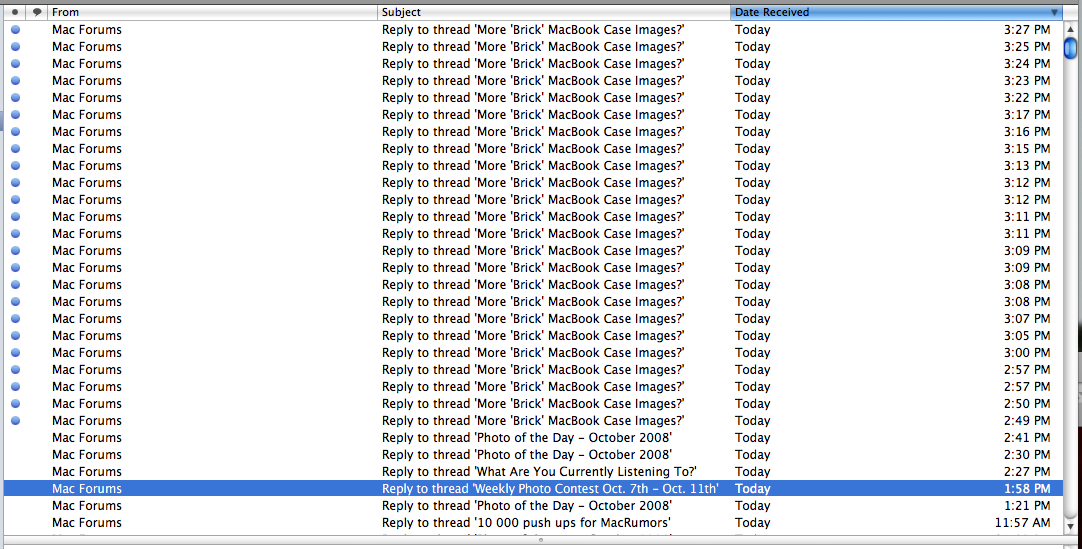
Task: Click the 2:49 PM time cell
Action: click(x=1027, y=421)
